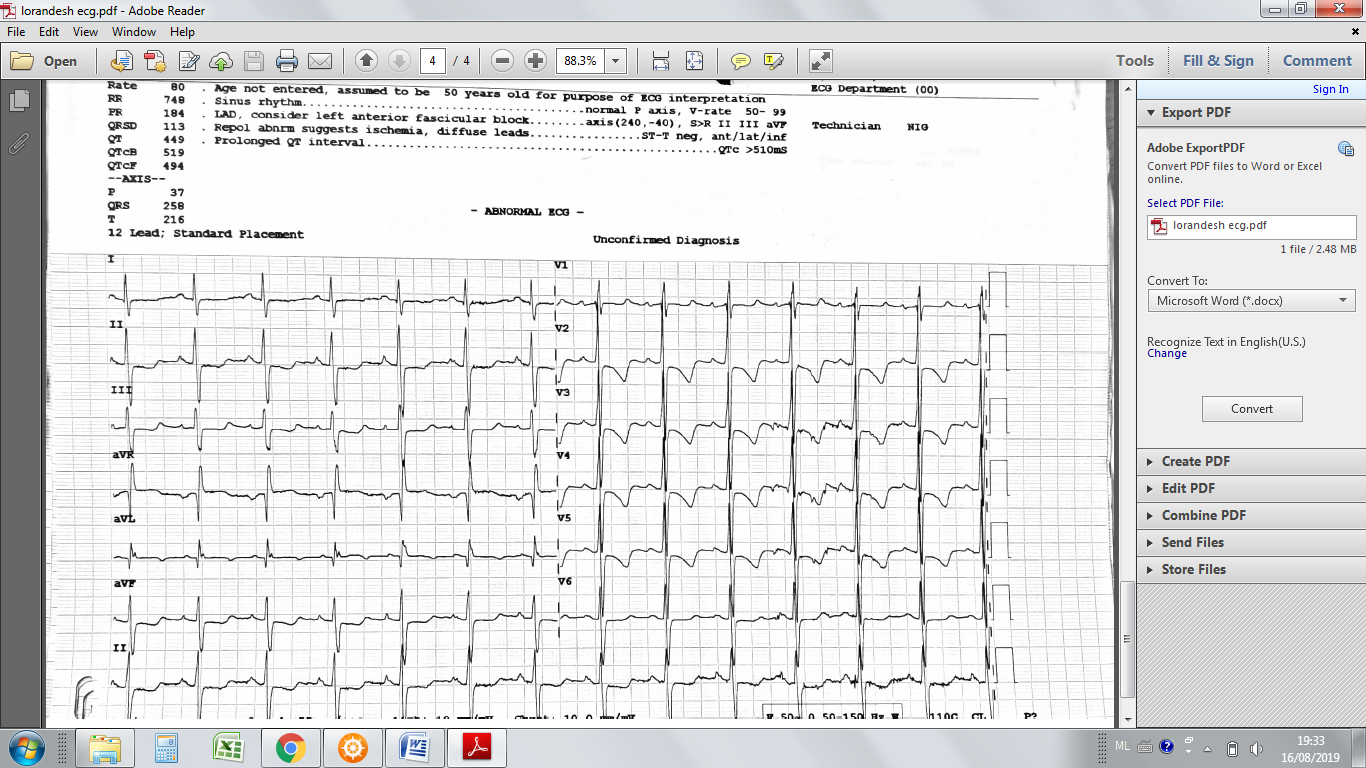Go to previous page with up arrow
1366x768 pixels.
[x=366, y=61]
